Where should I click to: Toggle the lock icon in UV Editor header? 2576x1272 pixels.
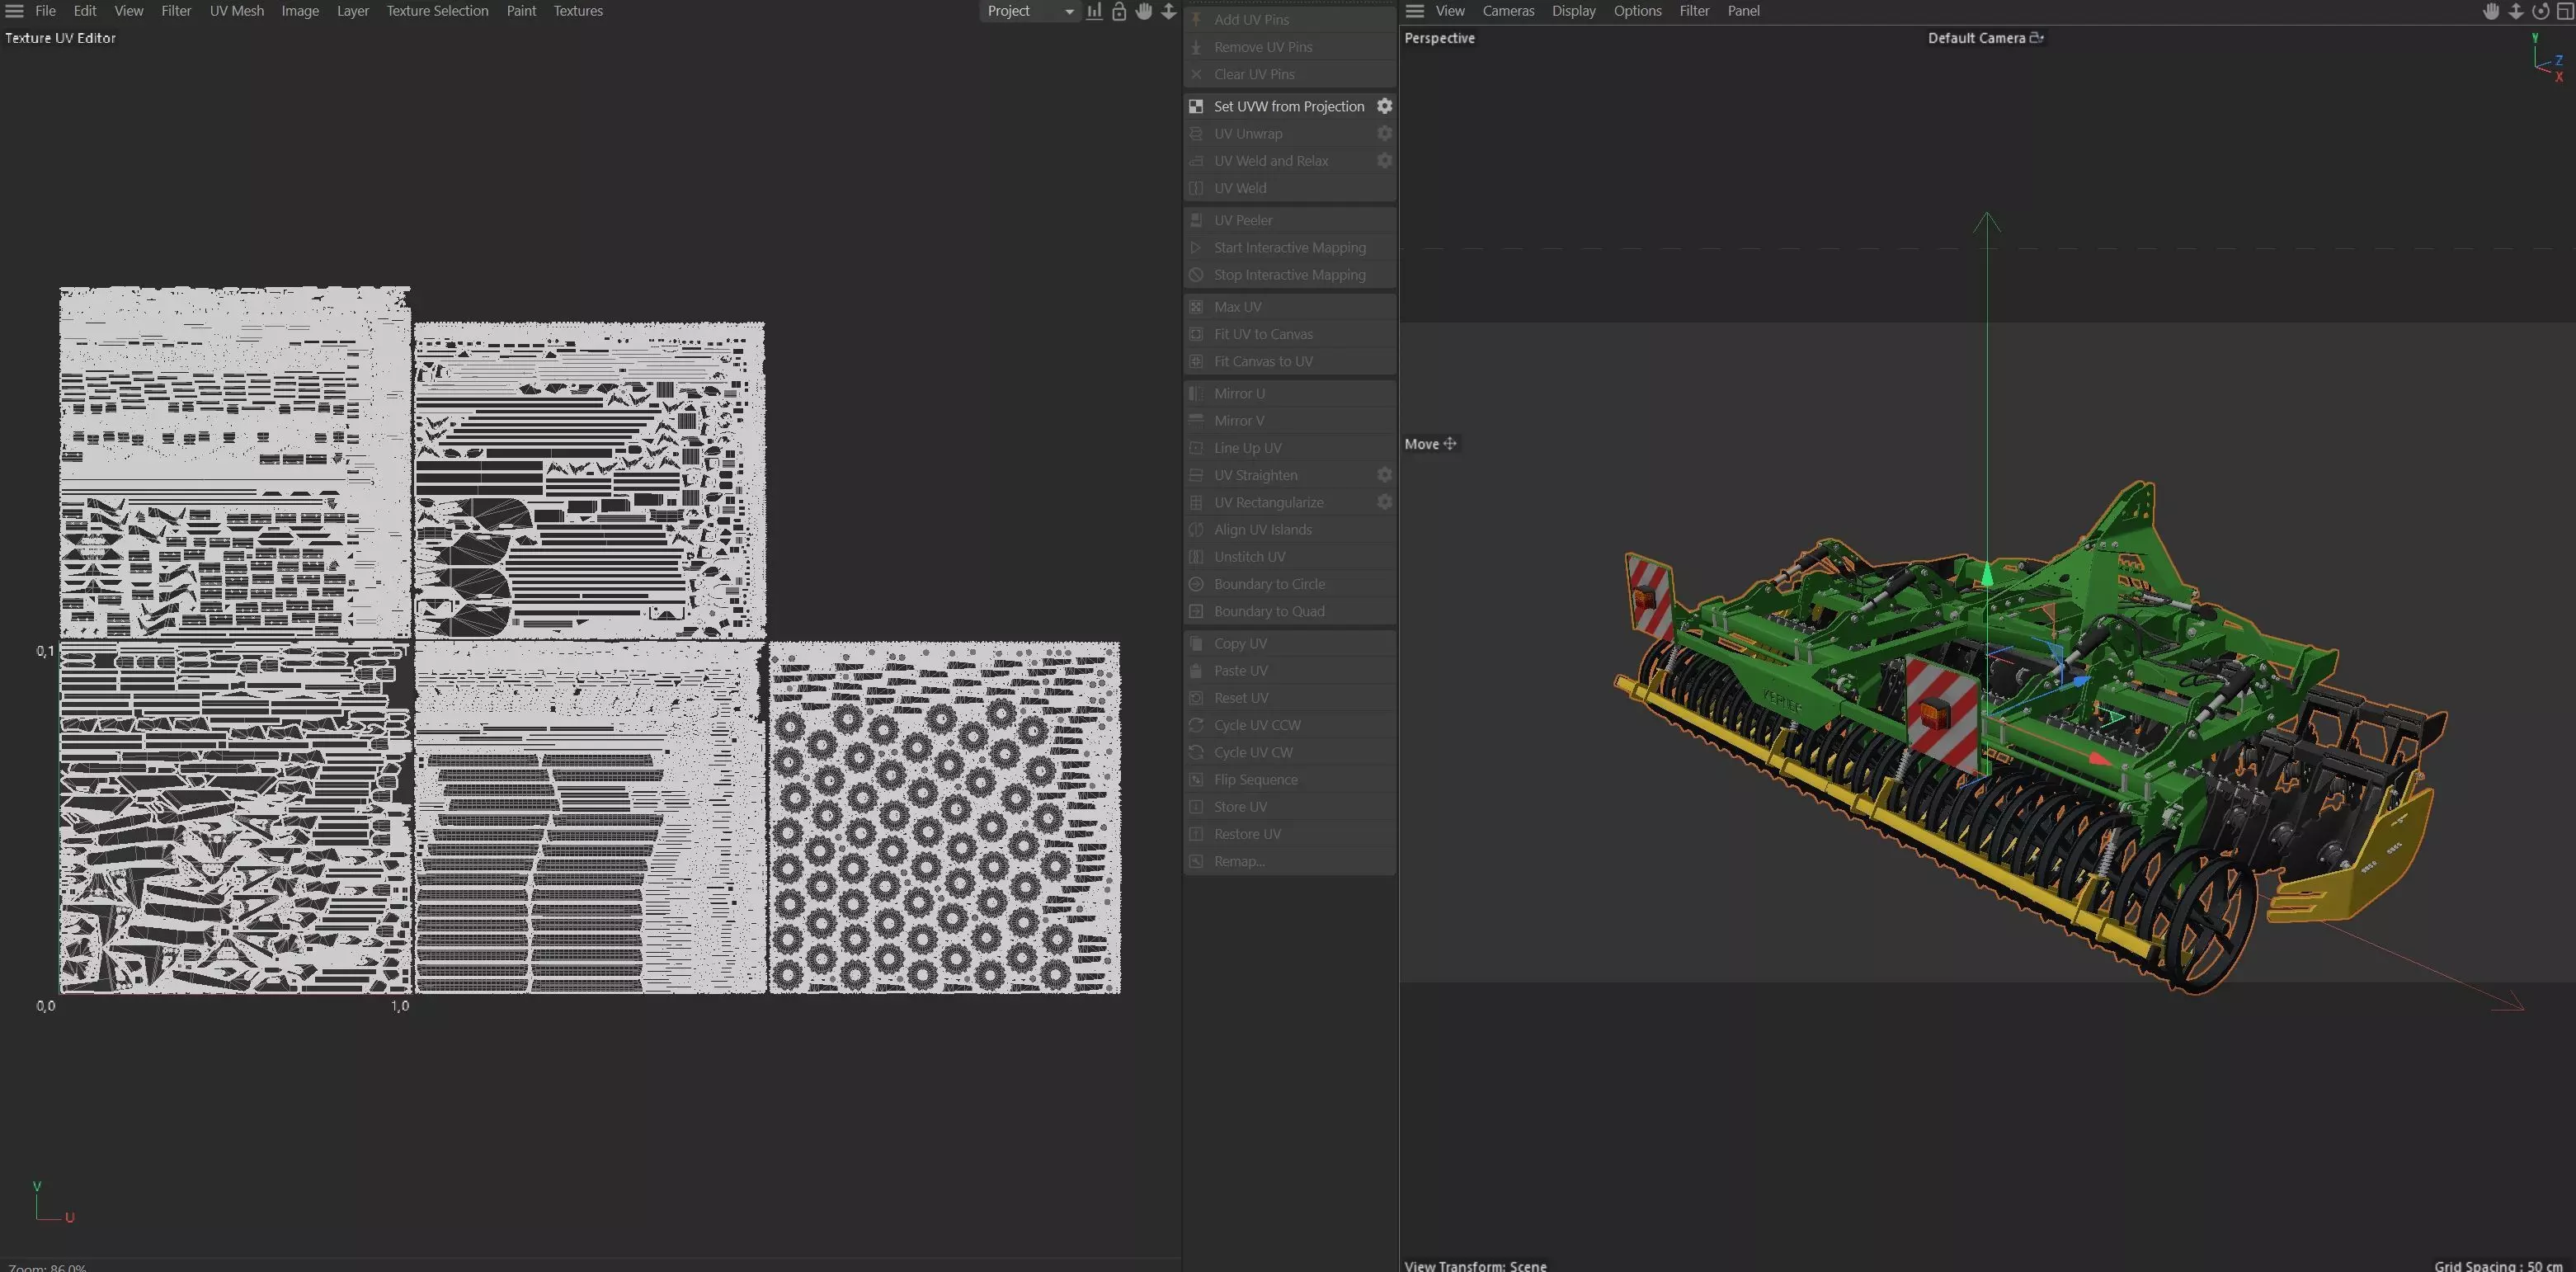1119,11
